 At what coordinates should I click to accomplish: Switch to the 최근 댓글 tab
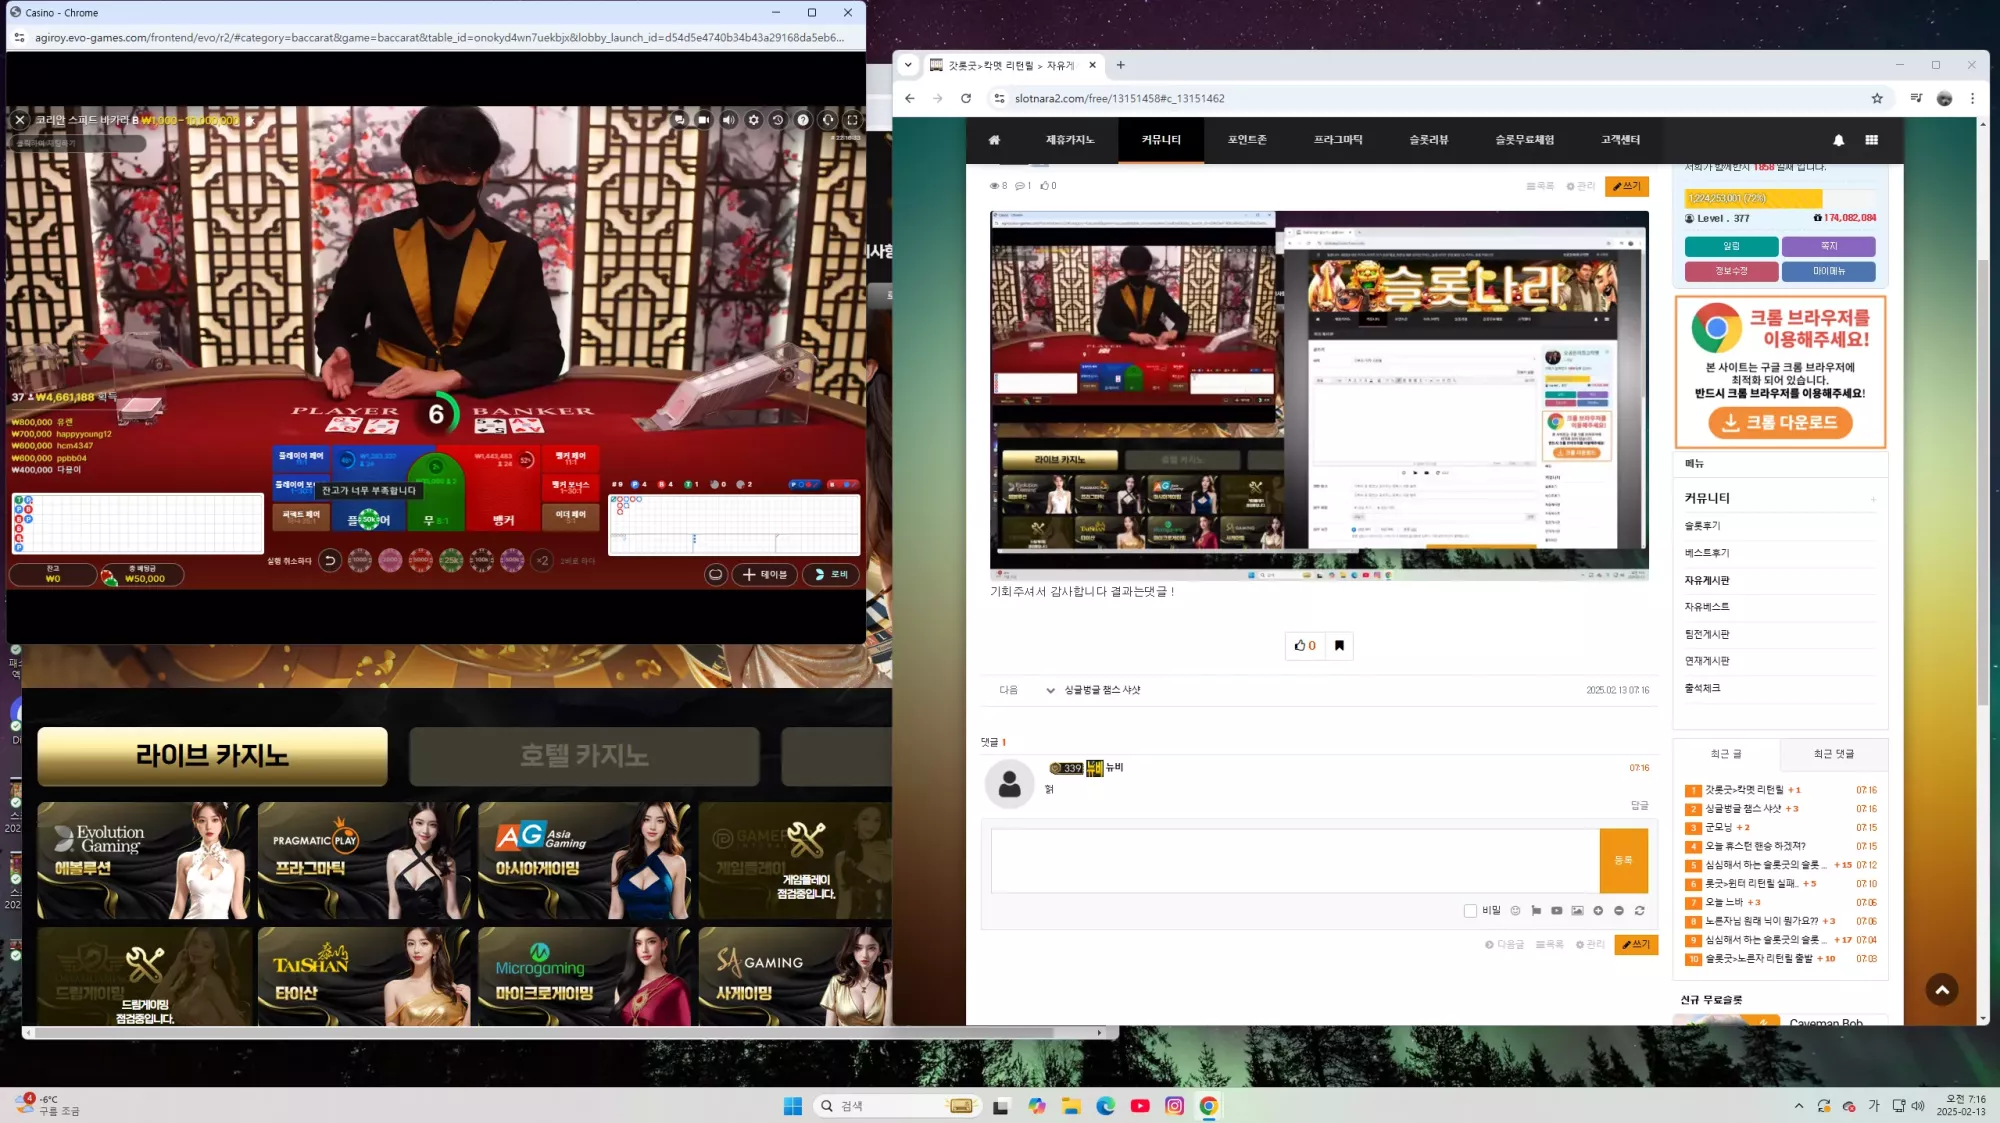point(1834,754)
